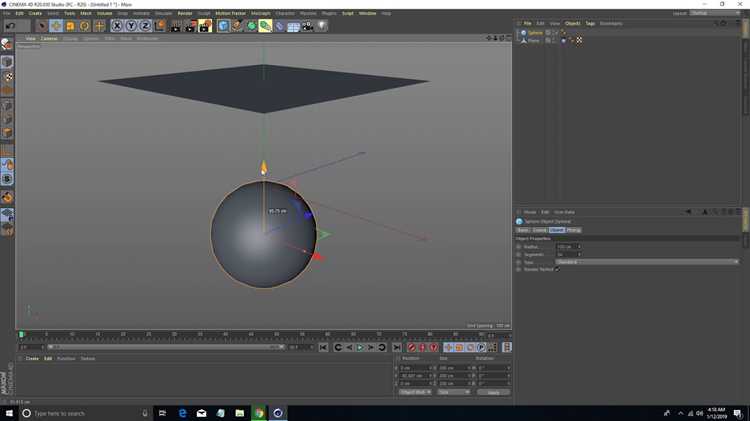The width and height of the screenshot is (750, 421).
Task: Open the Size mode dropdown
Action: [x=453, y=392]
